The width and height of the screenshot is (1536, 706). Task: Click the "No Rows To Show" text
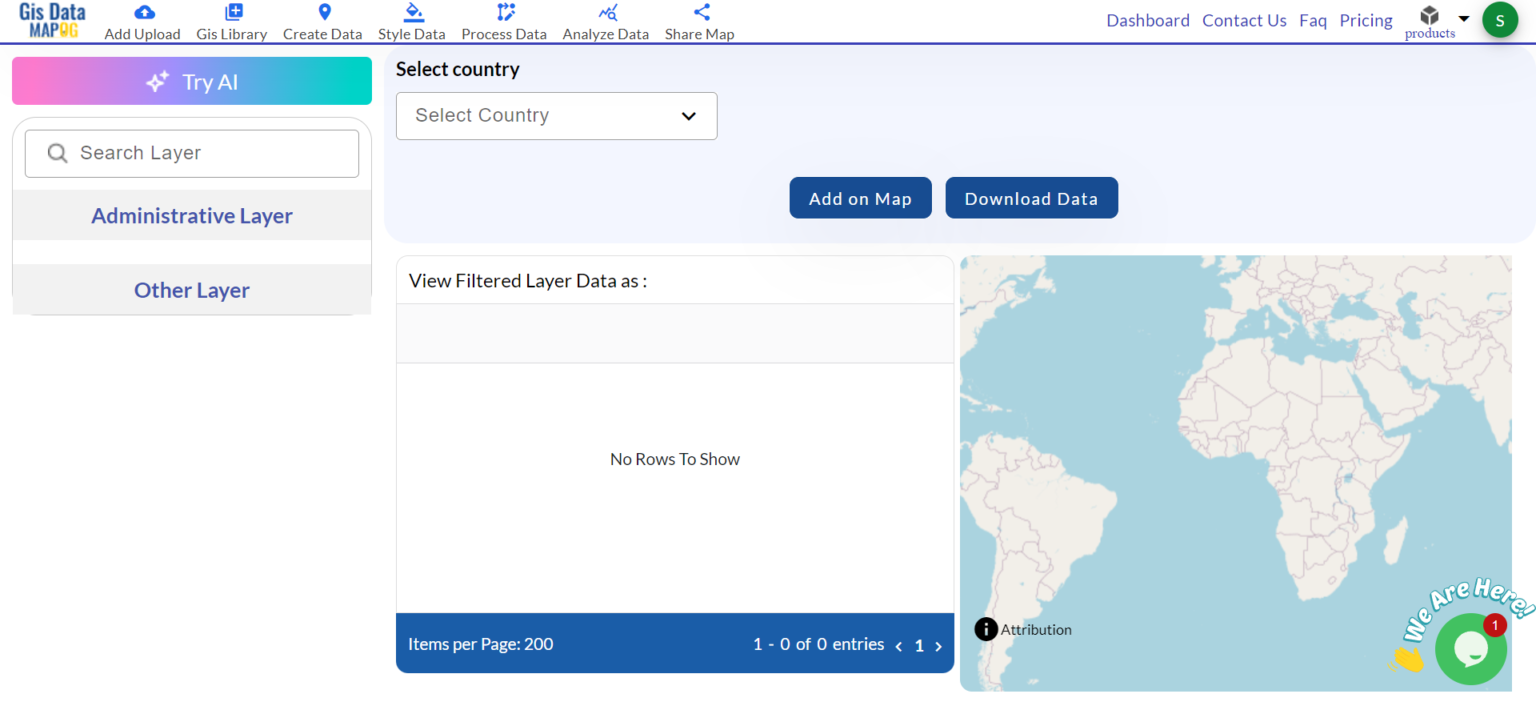click(x=675, y=459)
